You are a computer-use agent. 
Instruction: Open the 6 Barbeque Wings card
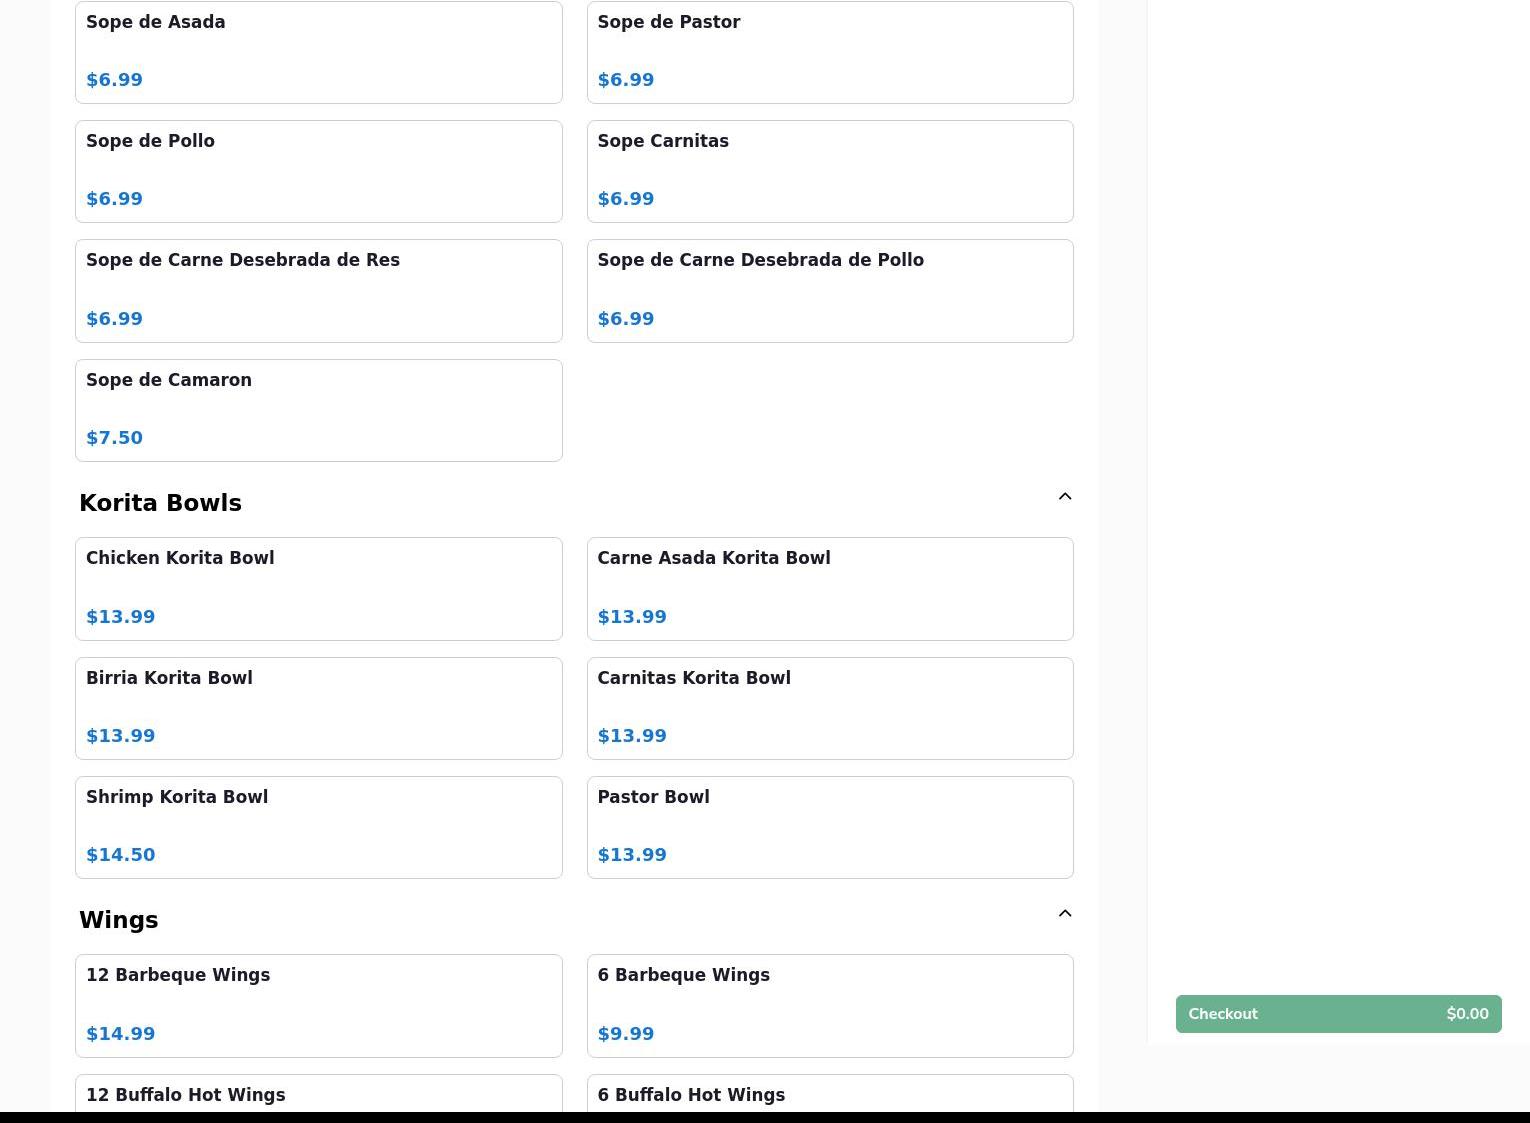click(x=830, y=1006)
